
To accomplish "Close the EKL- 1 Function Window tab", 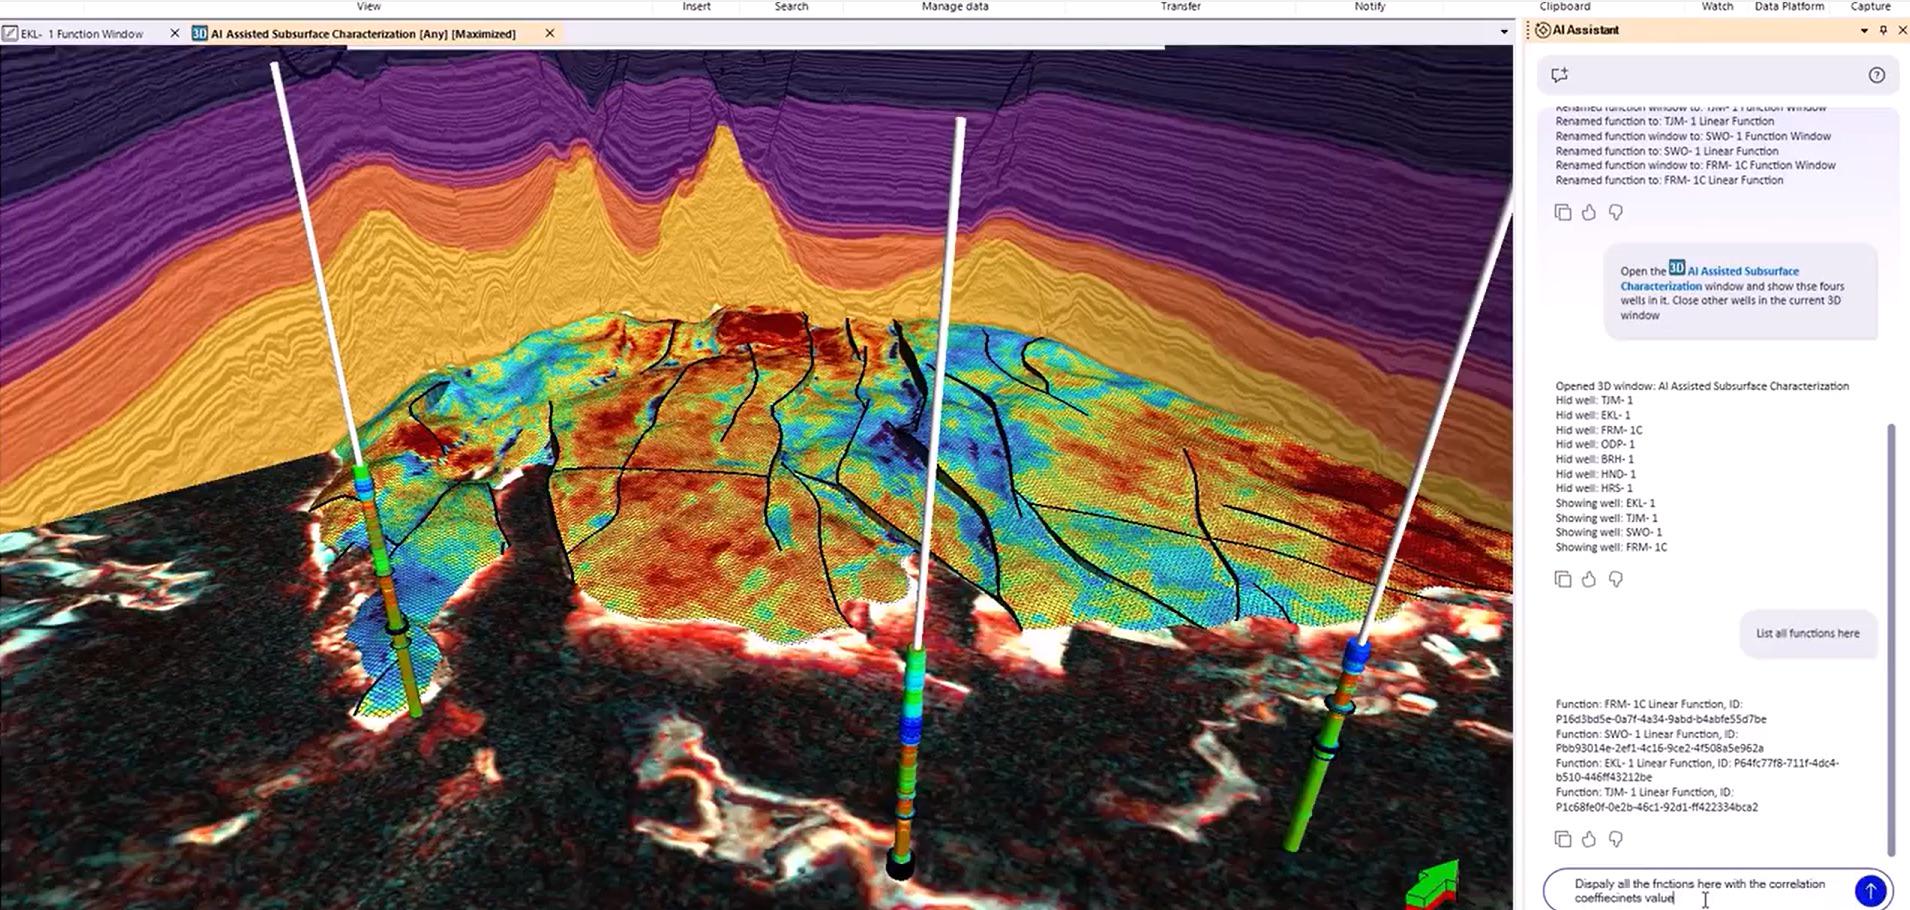I will click(x=175, y=33).
